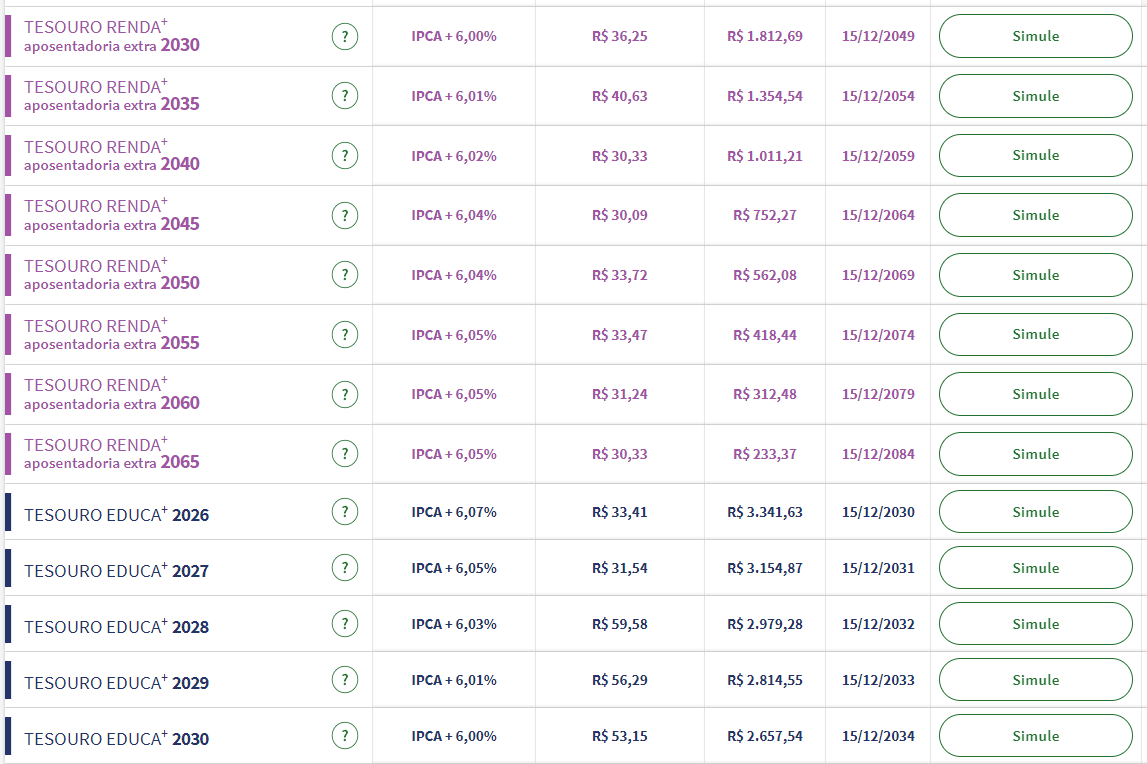This screenshot has height=764, width=1147.
Task: Click IPCA + 6,07% rate of Educa+ 2026
Action: 454,512
